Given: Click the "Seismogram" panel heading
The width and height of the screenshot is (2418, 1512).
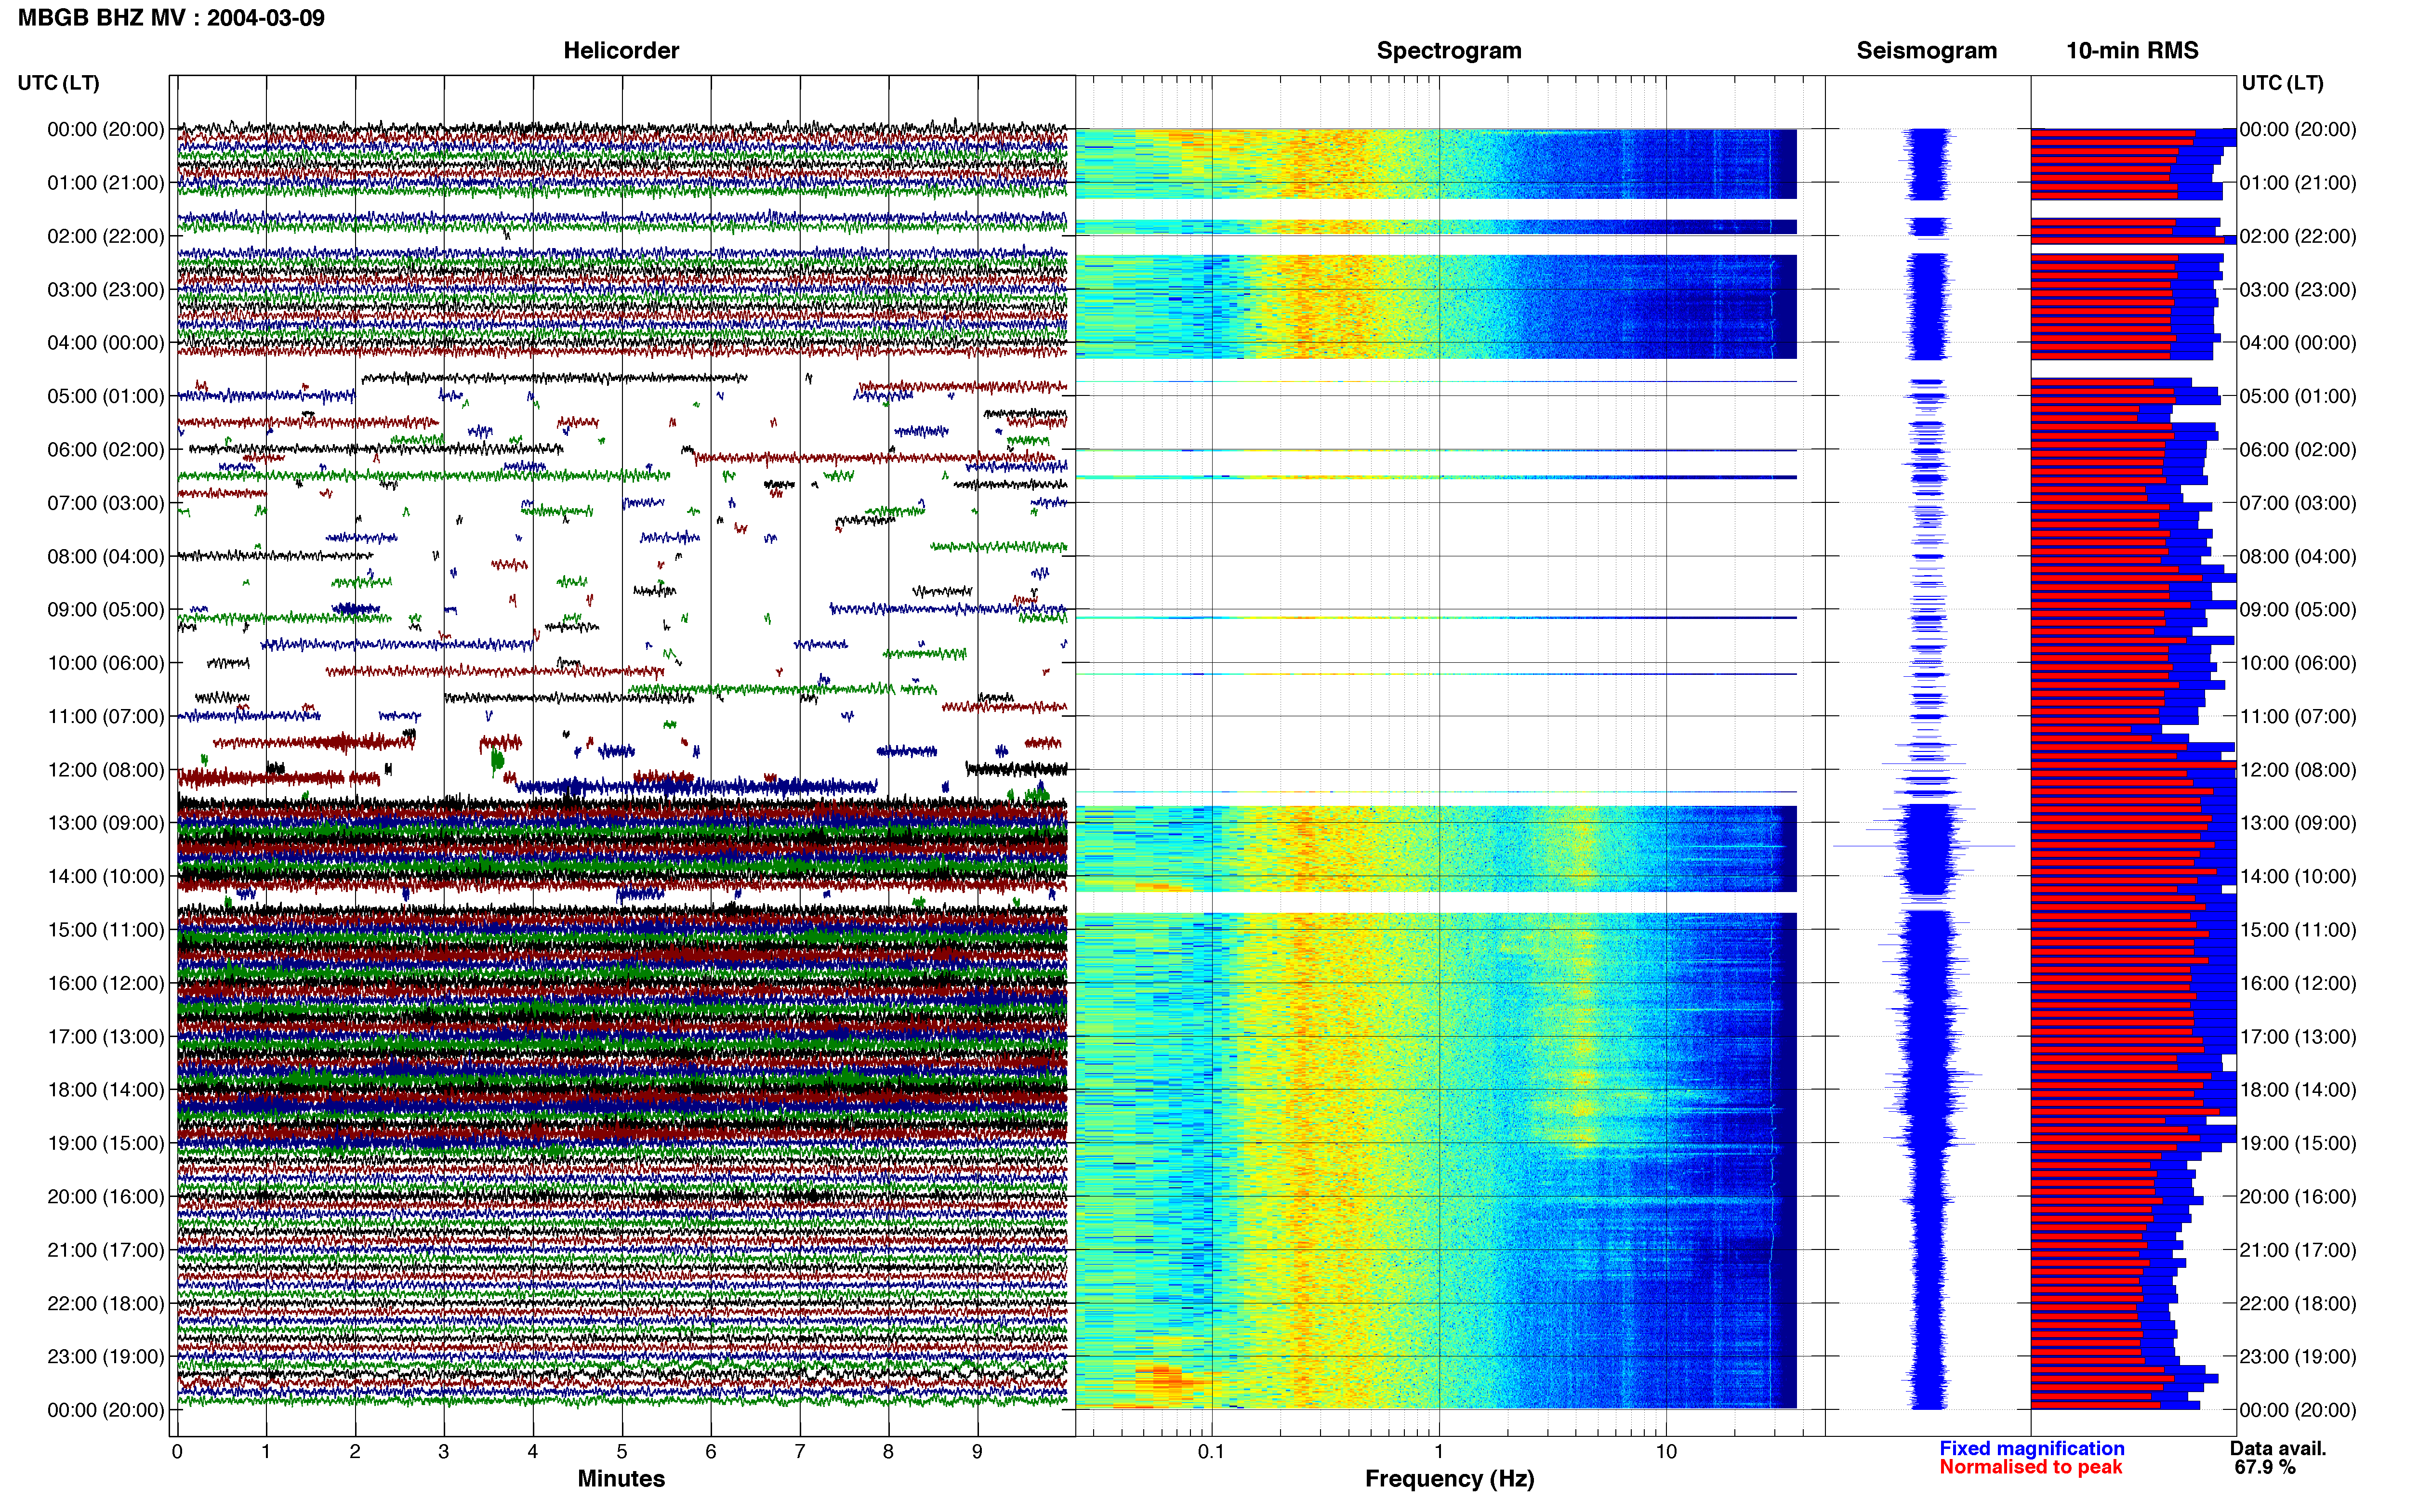Looking at the screenshot, I should pos(1926,50).
